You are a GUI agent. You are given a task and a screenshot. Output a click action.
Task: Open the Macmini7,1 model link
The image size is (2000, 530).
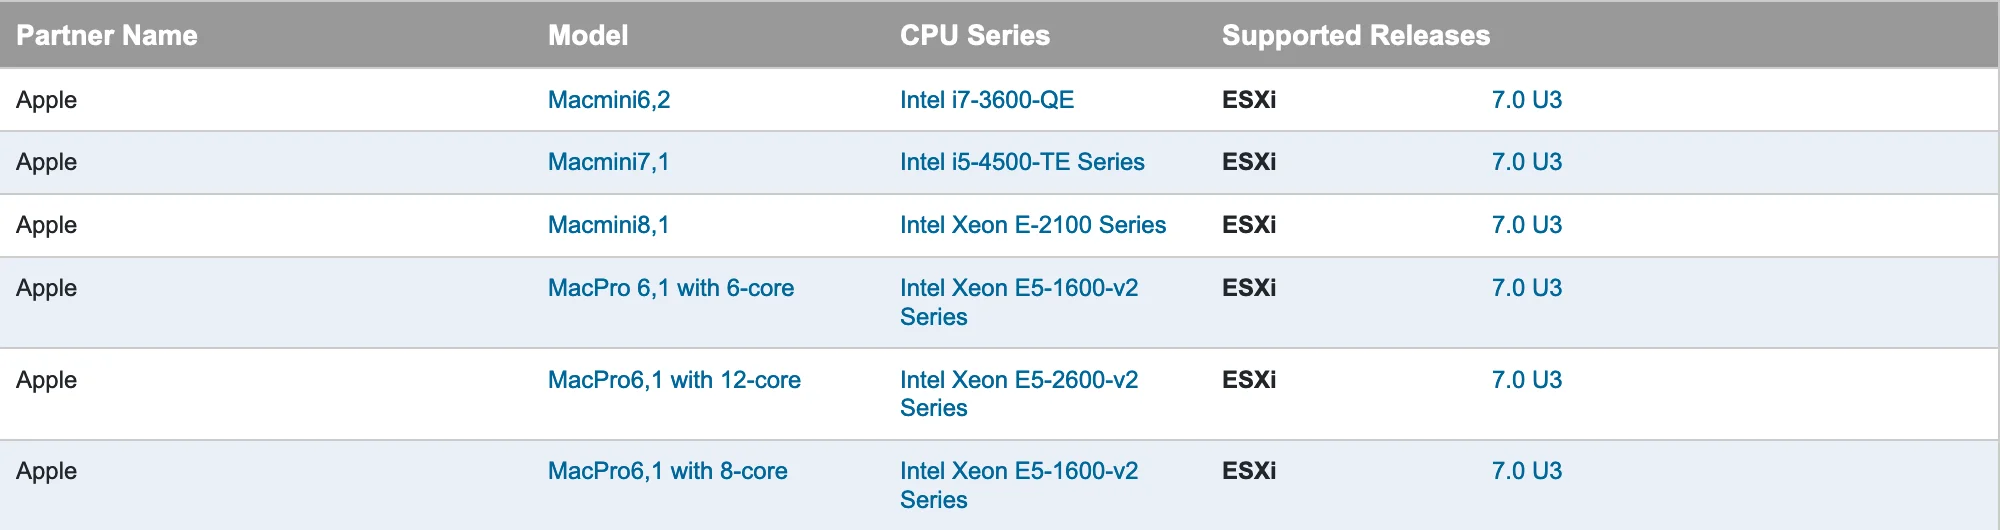tap(608, 162)
